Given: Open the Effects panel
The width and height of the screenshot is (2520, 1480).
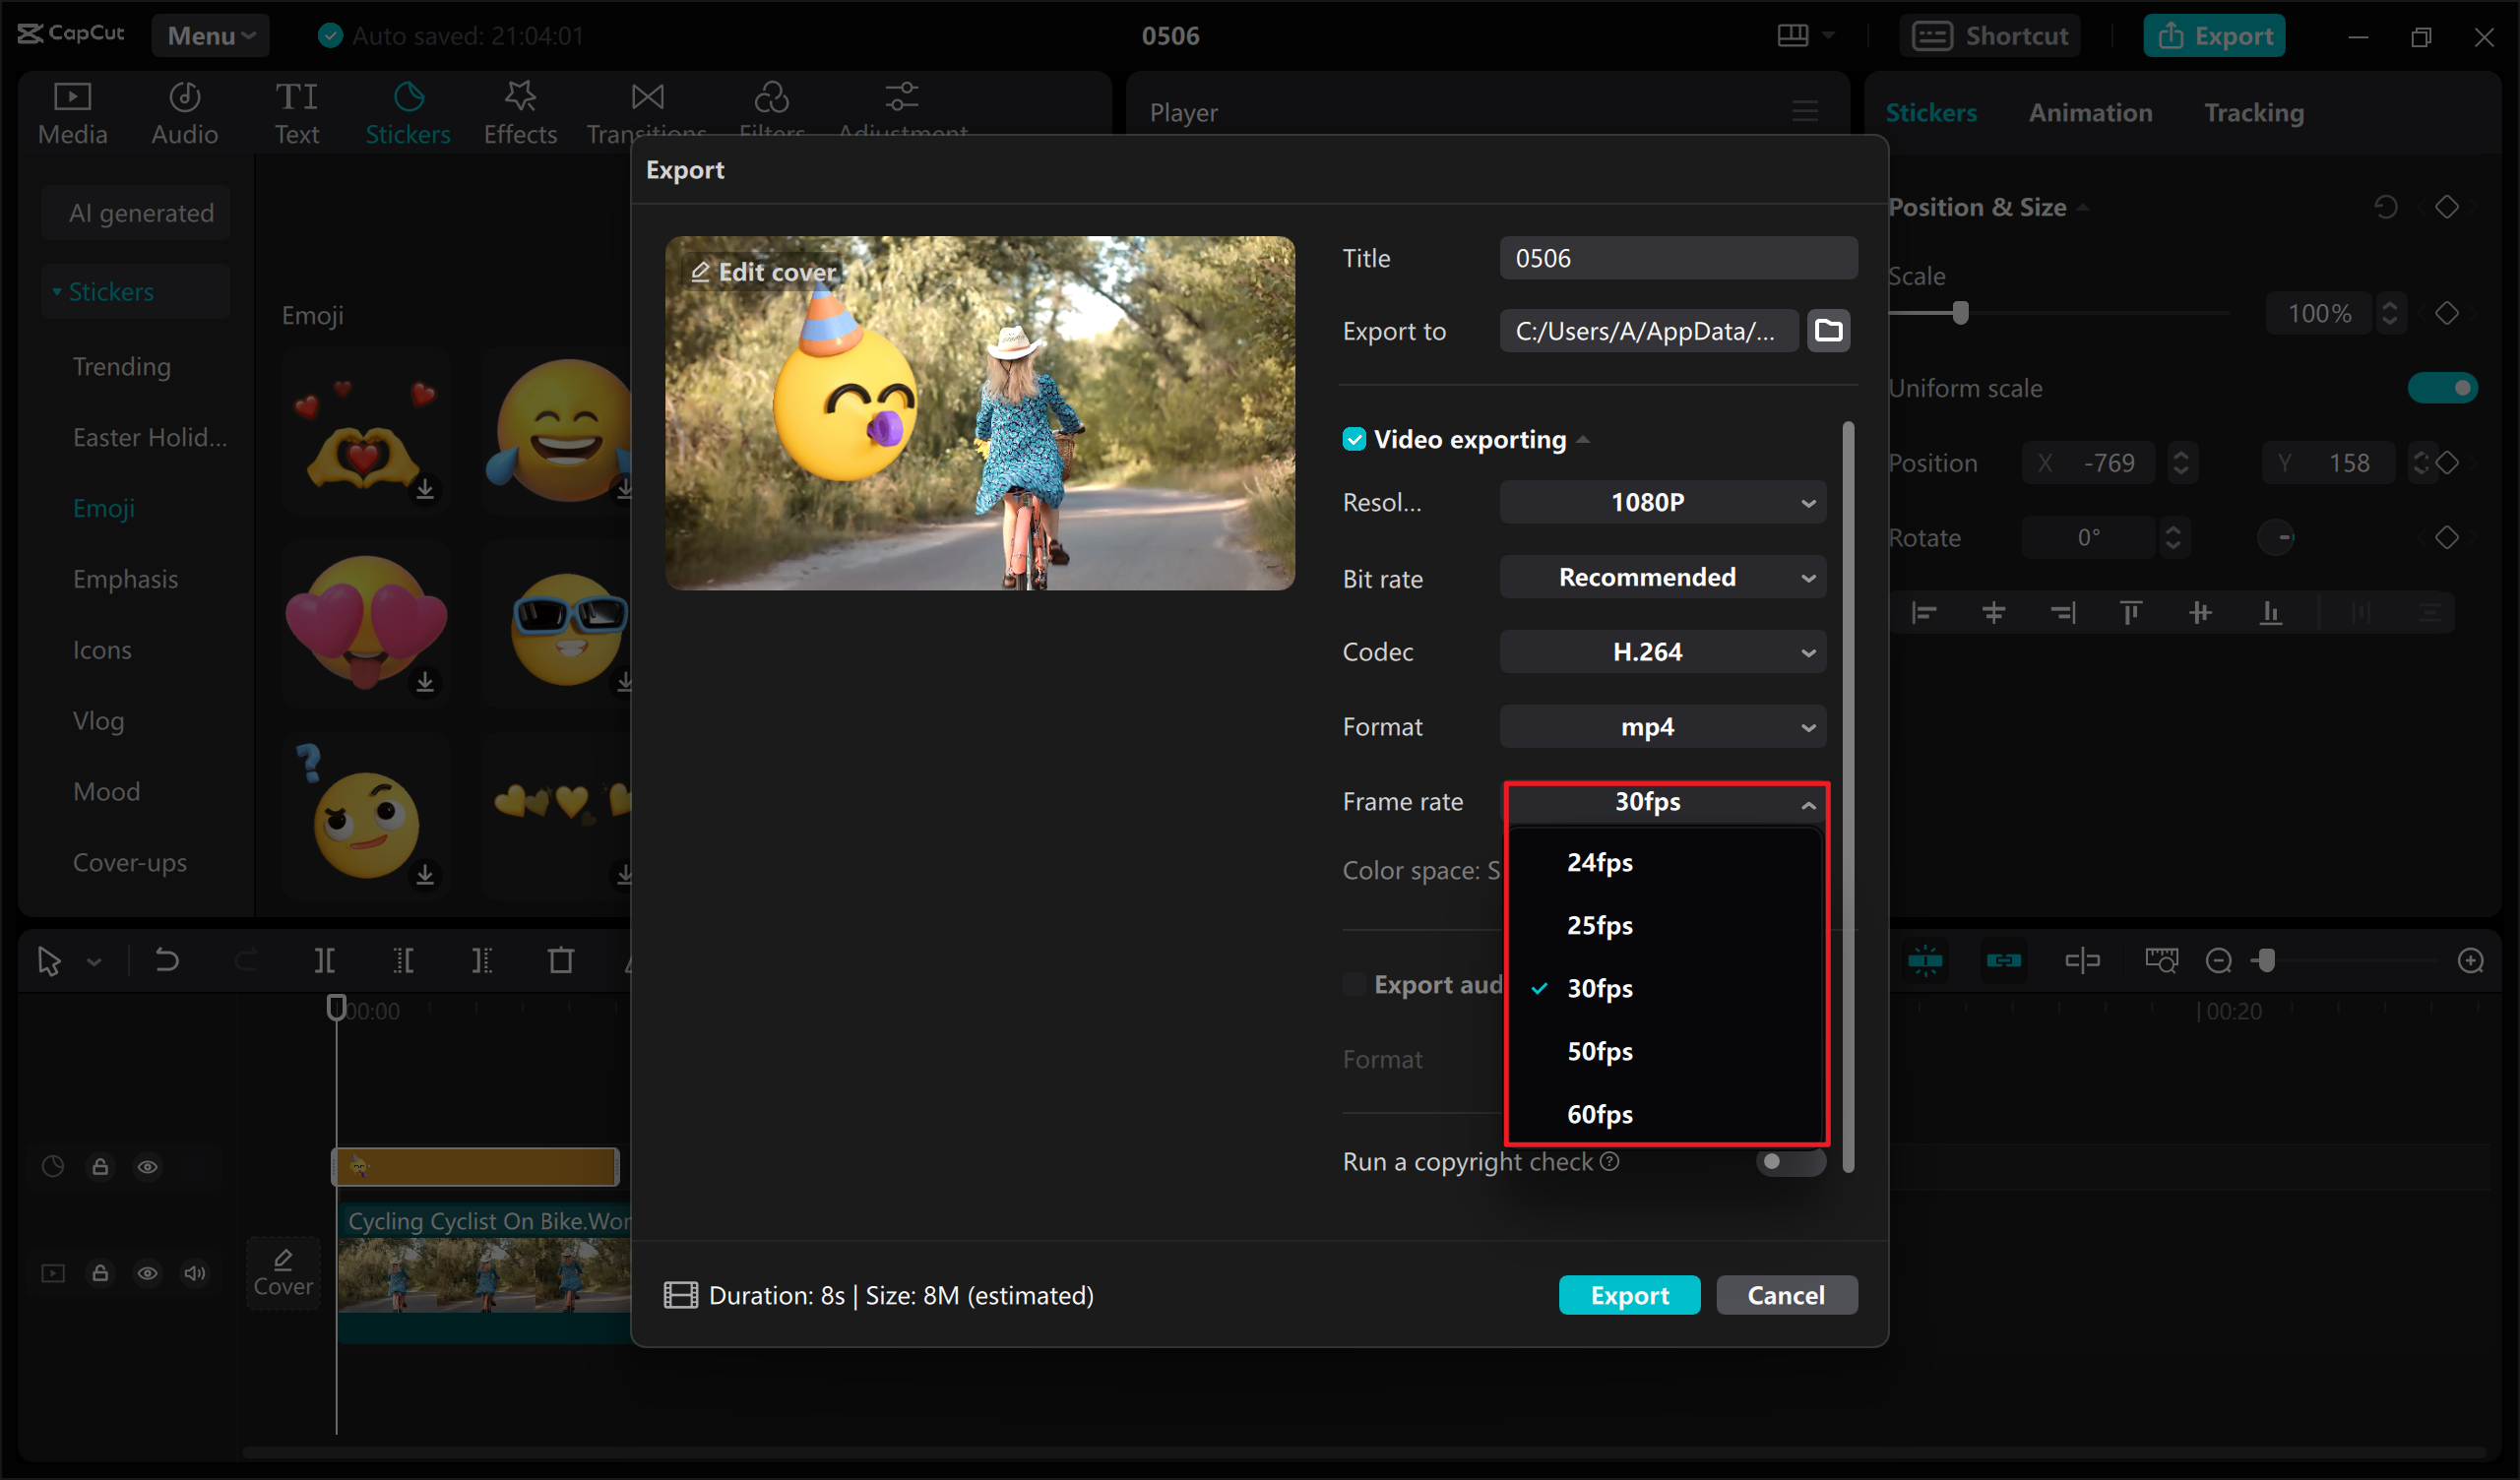Looking at the screenshot, I should 519,111.
